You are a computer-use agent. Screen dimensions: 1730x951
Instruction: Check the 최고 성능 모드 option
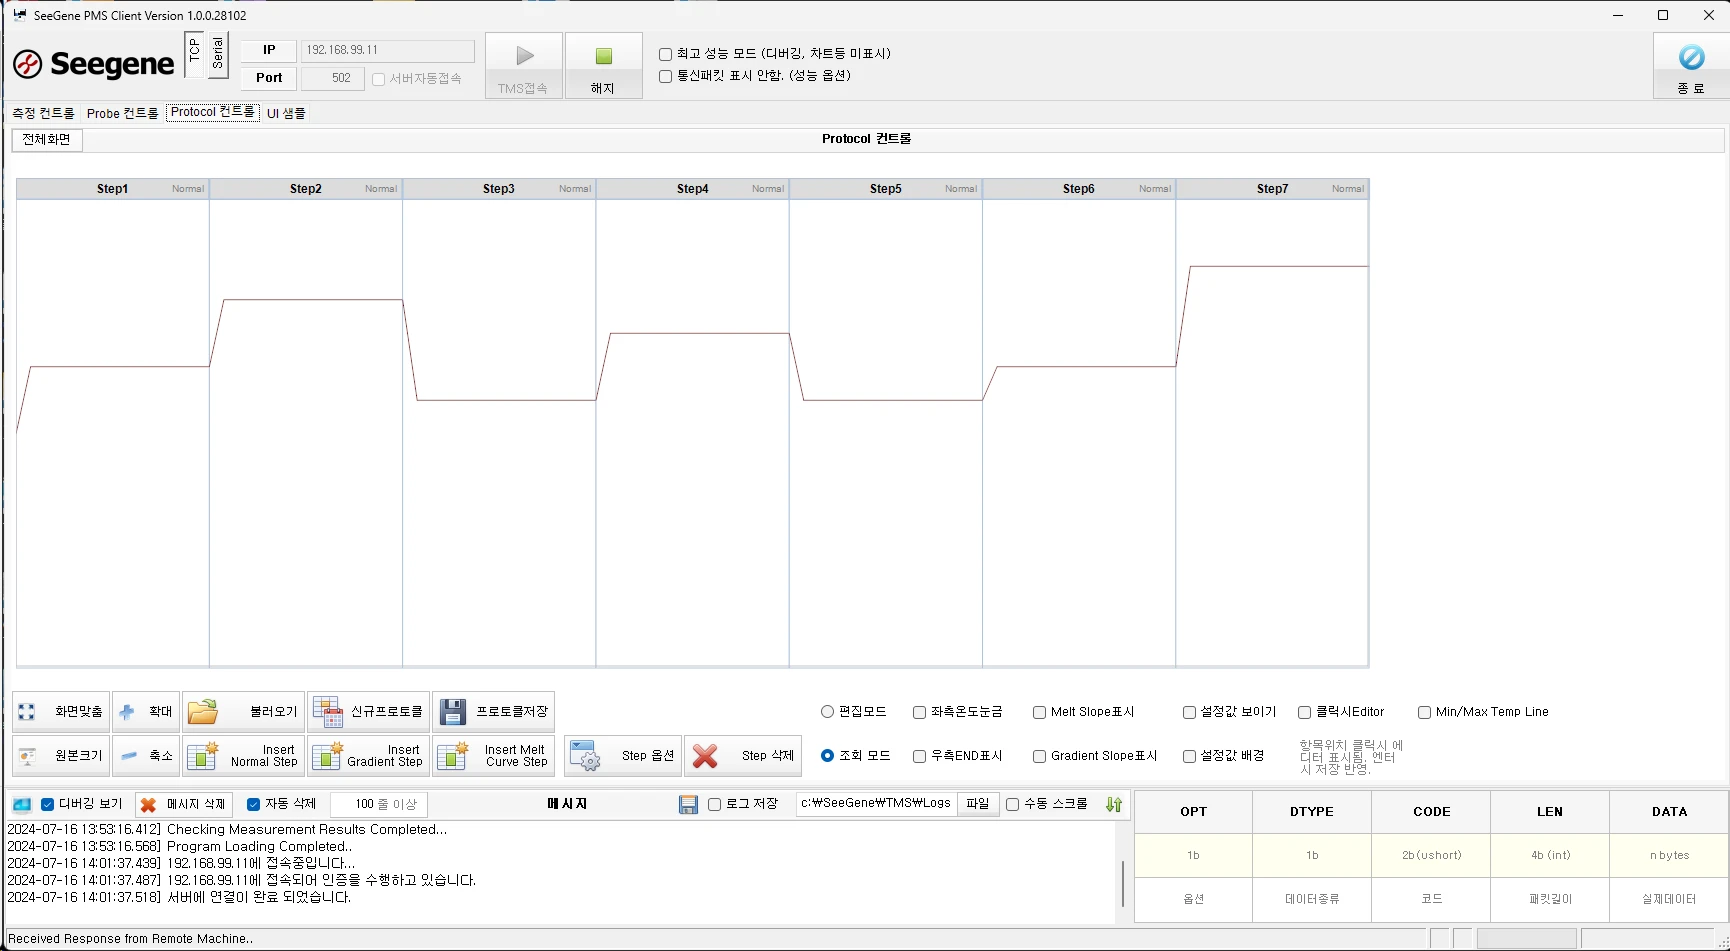(x=665, y=54)
